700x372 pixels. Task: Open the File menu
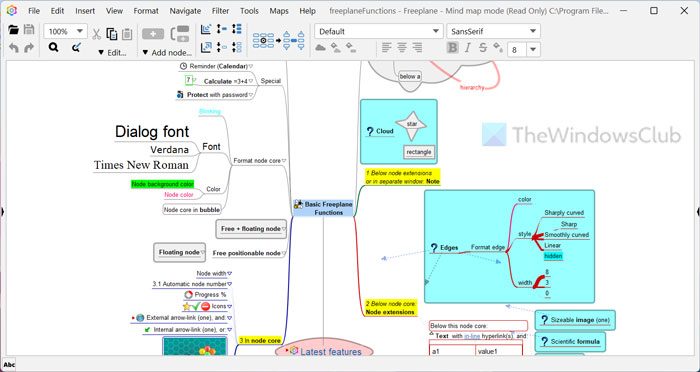[x=34, y=11]
